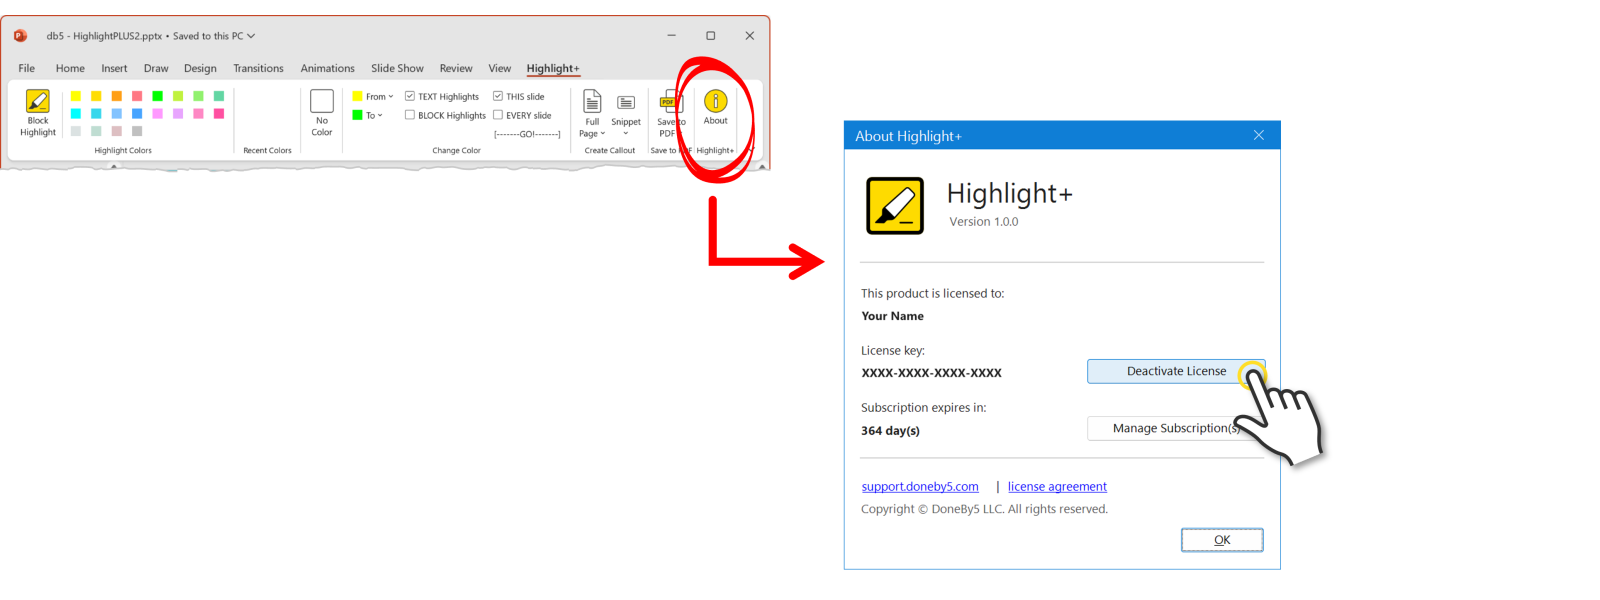1600x600 pixels.
Task: Open the license agreement link
Action: (x=1057, y=487)
